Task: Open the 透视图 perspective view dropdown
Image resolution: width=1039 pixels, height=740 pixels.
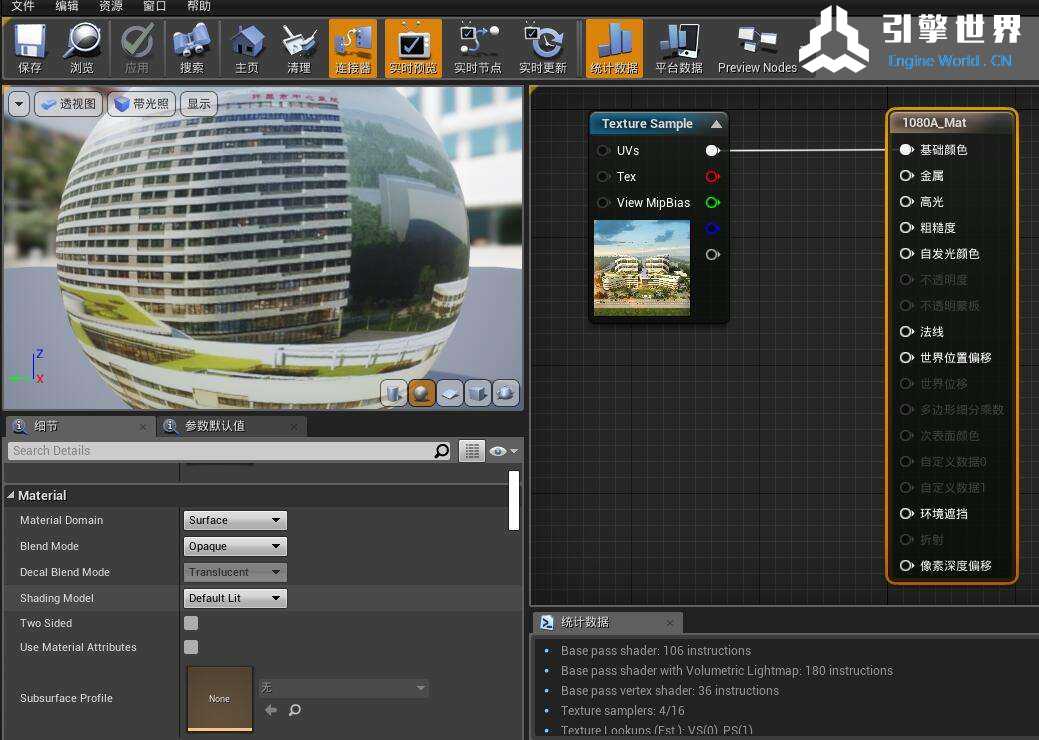Action: (69, 104)
